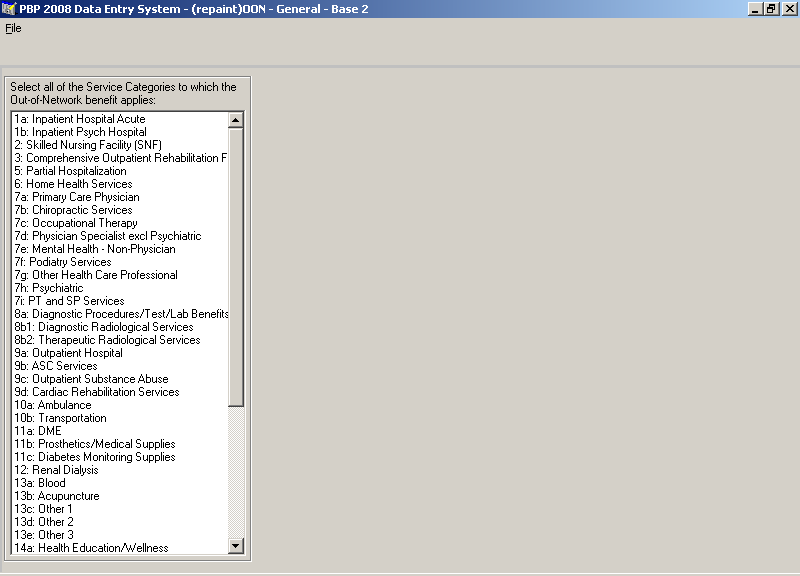800x576 pixels.
Task: Select '1a: Inpatient Hospital Acute'
Action: (x=120, y=119)
